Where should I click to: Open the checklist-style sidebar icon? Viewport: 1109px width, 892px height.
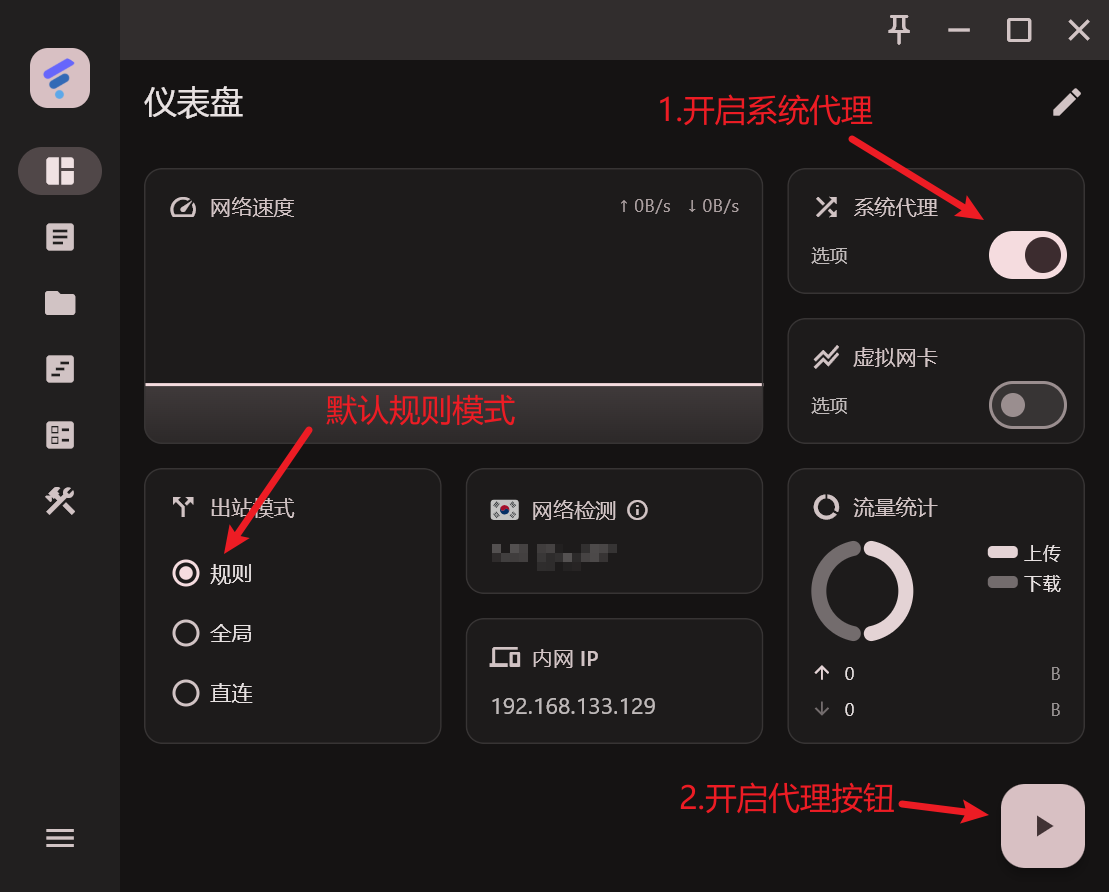pyautogui.click(x=60, y=435)
